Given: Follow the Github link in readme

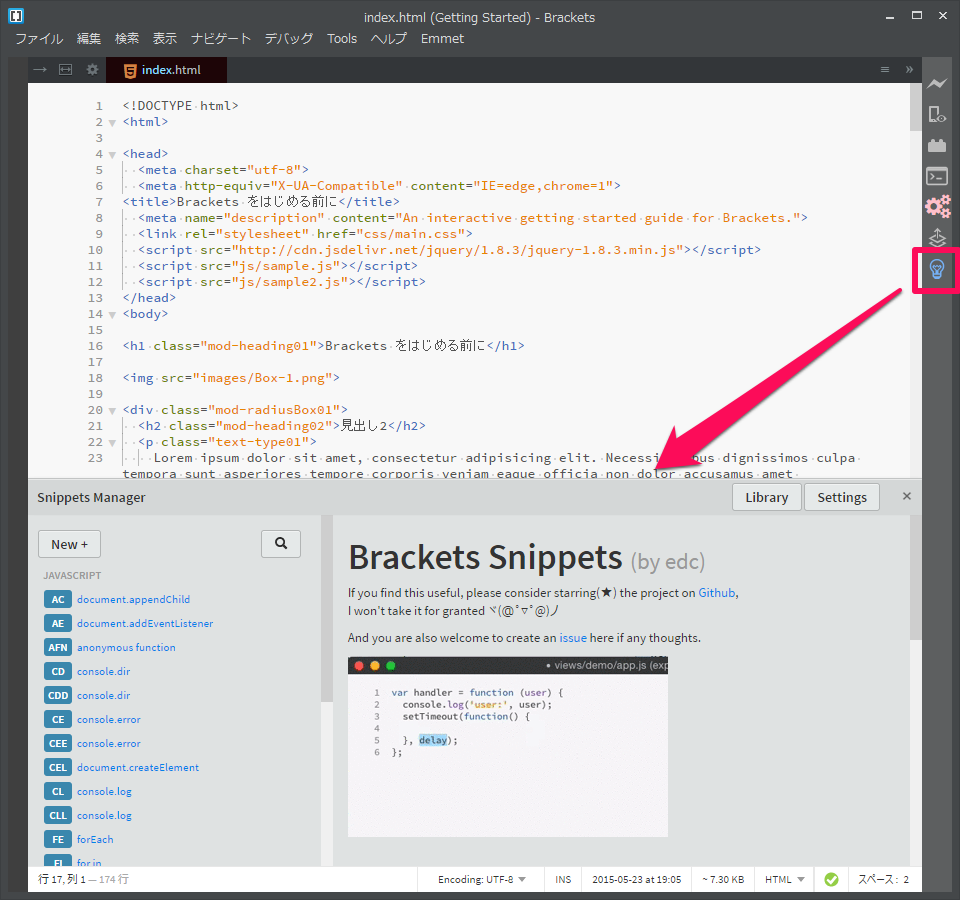Looking at the screenshot, I should 716,593.
